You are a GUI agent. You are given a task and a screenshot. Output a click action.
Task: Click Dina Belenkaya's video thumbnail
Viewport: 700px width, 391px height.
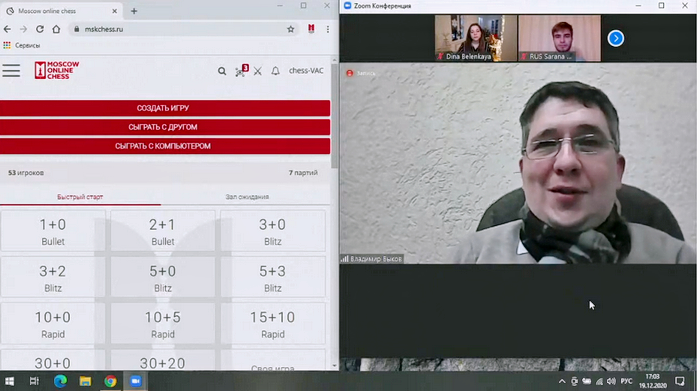(476, 38)
